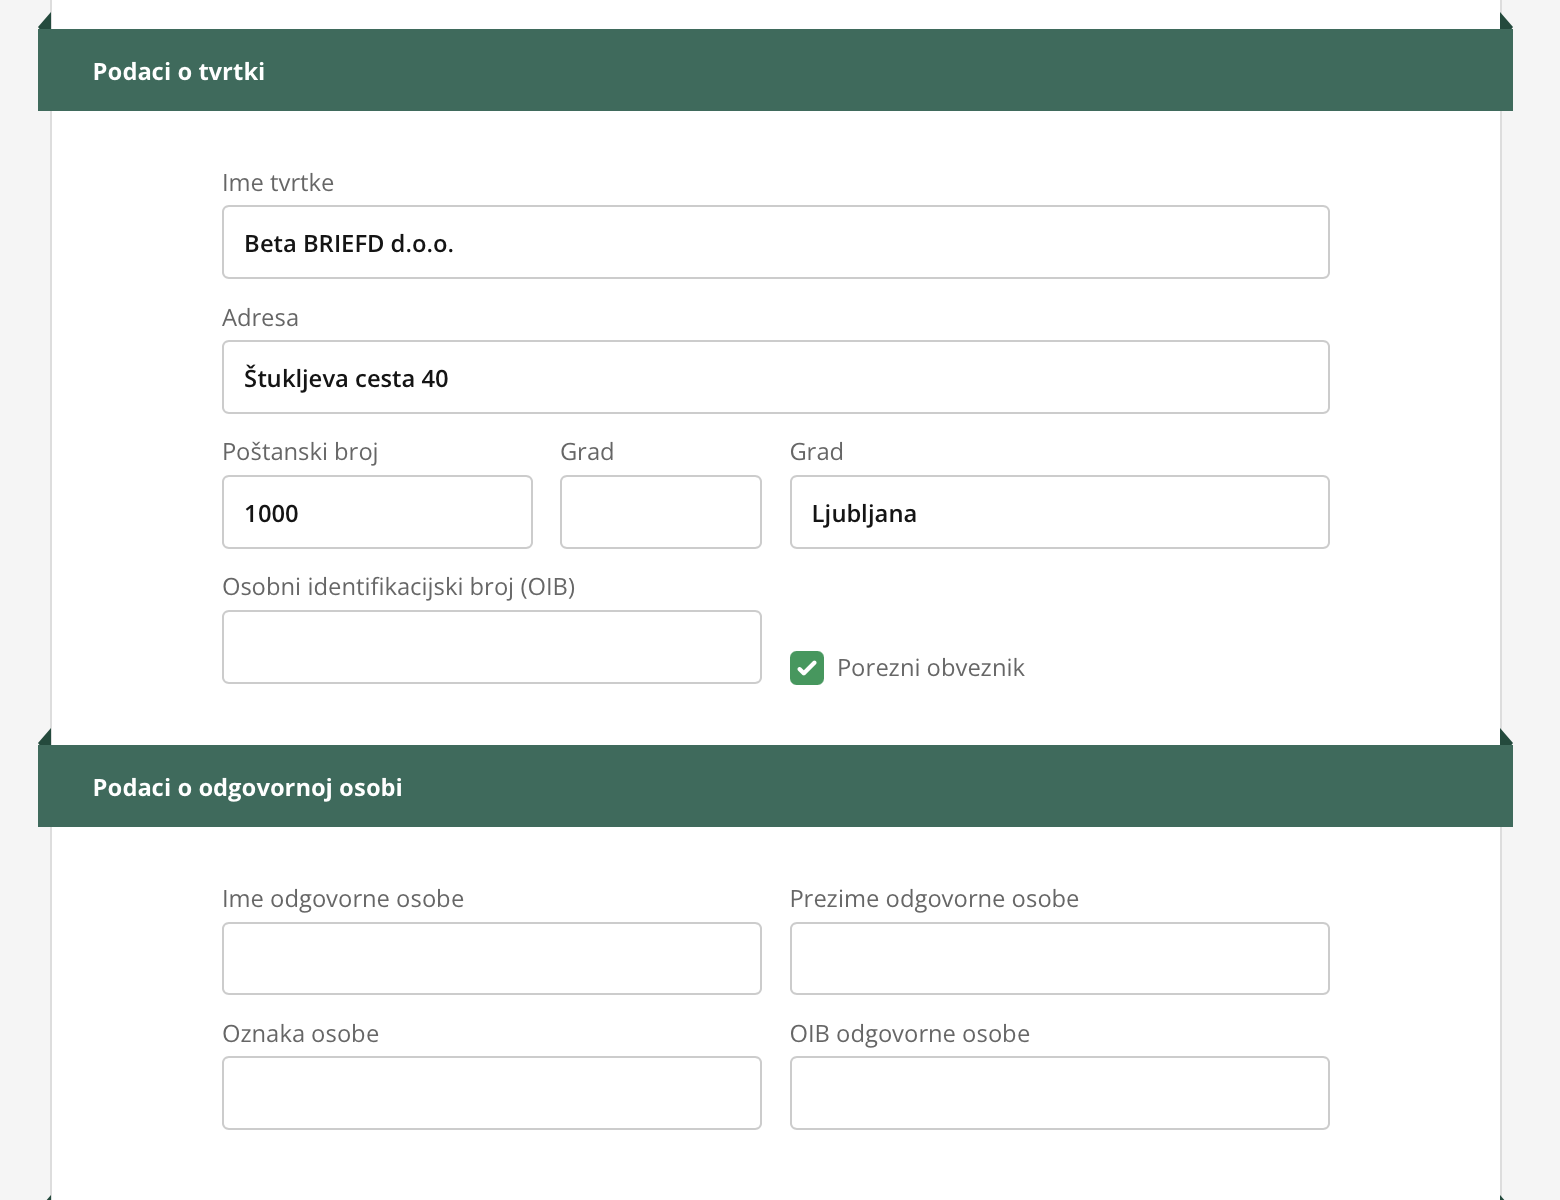Focus the Grad input containing Ljubljana
The image size is (1560, 1200).
tap(1059, 513)
